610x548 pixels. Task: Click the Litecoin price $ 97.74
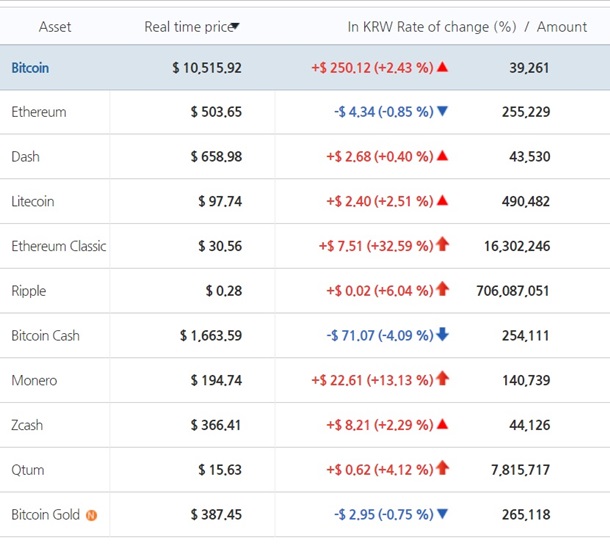pyautogui.click(x=220, y=201)
